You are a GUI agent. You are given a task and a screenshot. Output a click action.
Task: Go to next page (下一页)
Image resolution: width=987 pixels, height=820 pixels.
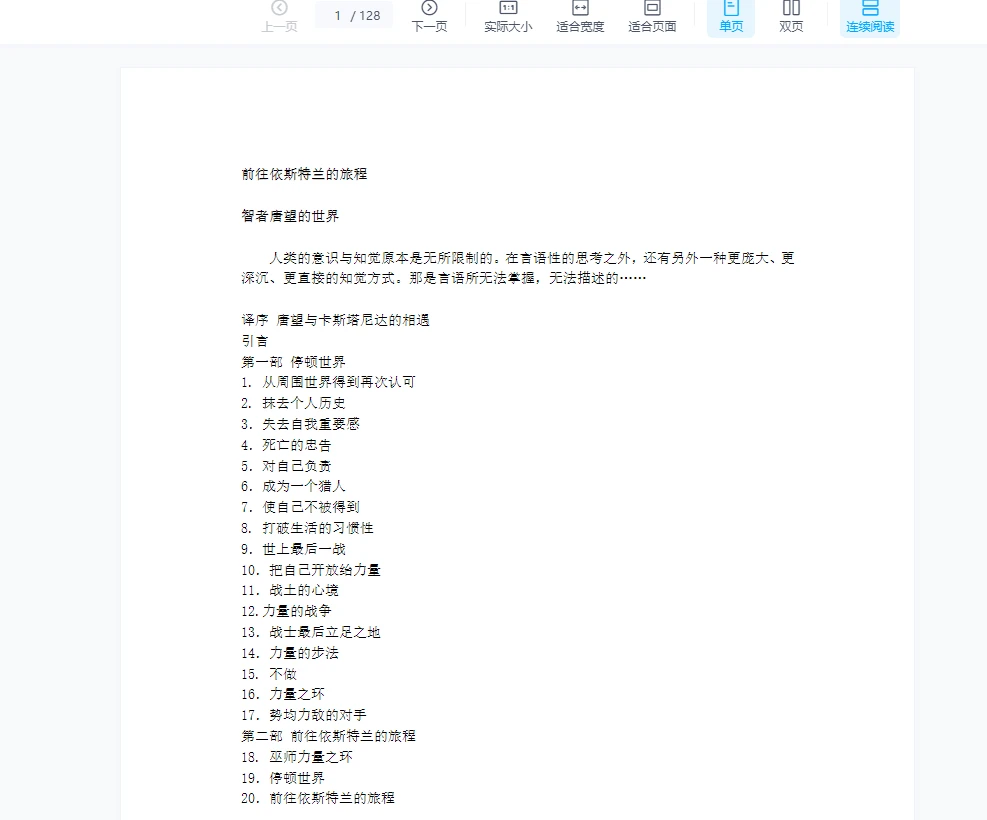click(429, 17)
